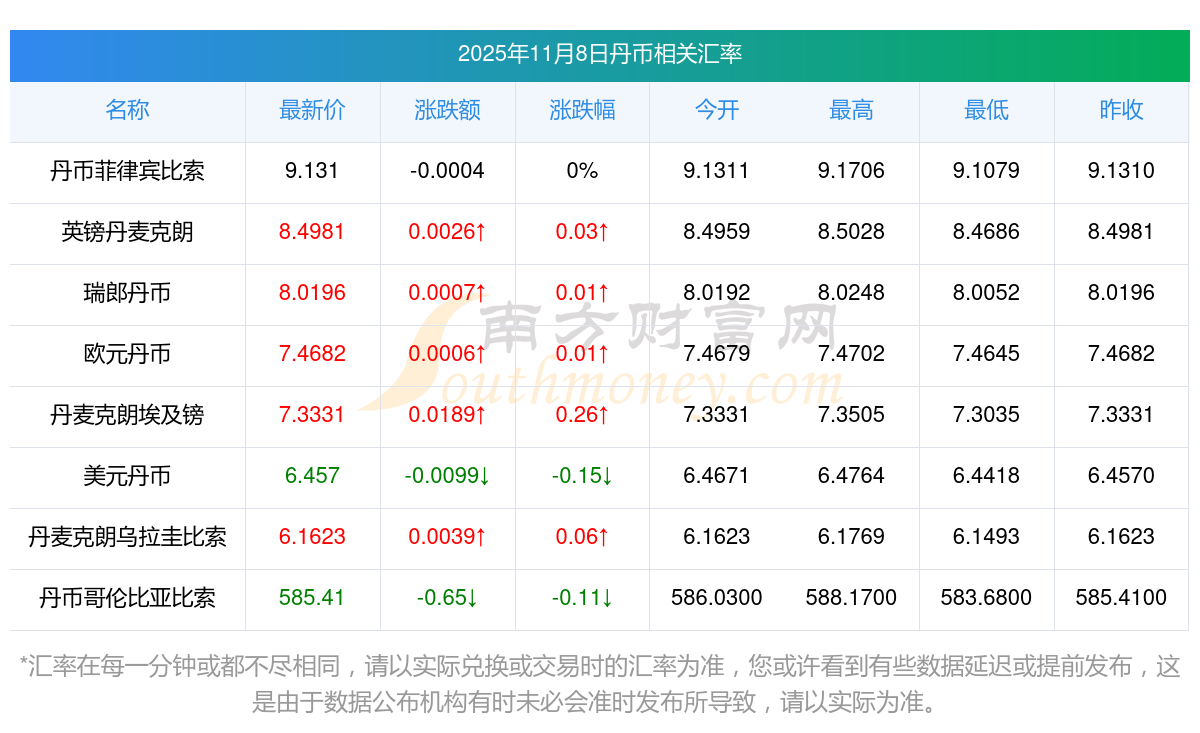Select the 名称 column header
This screenshot has width=1200, height=733.
(127, 111)
